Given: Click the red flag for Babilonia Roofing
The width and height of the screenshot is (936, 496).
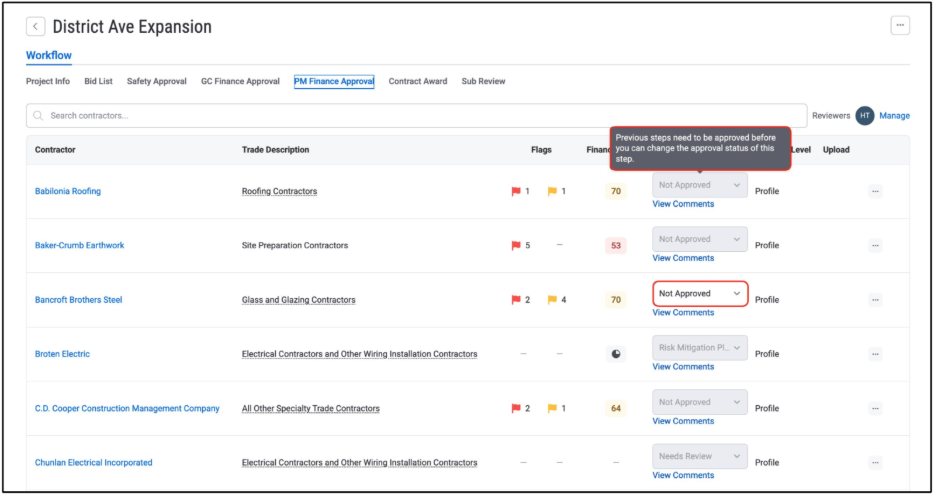Looking at the screenshot, I should 516,192.
